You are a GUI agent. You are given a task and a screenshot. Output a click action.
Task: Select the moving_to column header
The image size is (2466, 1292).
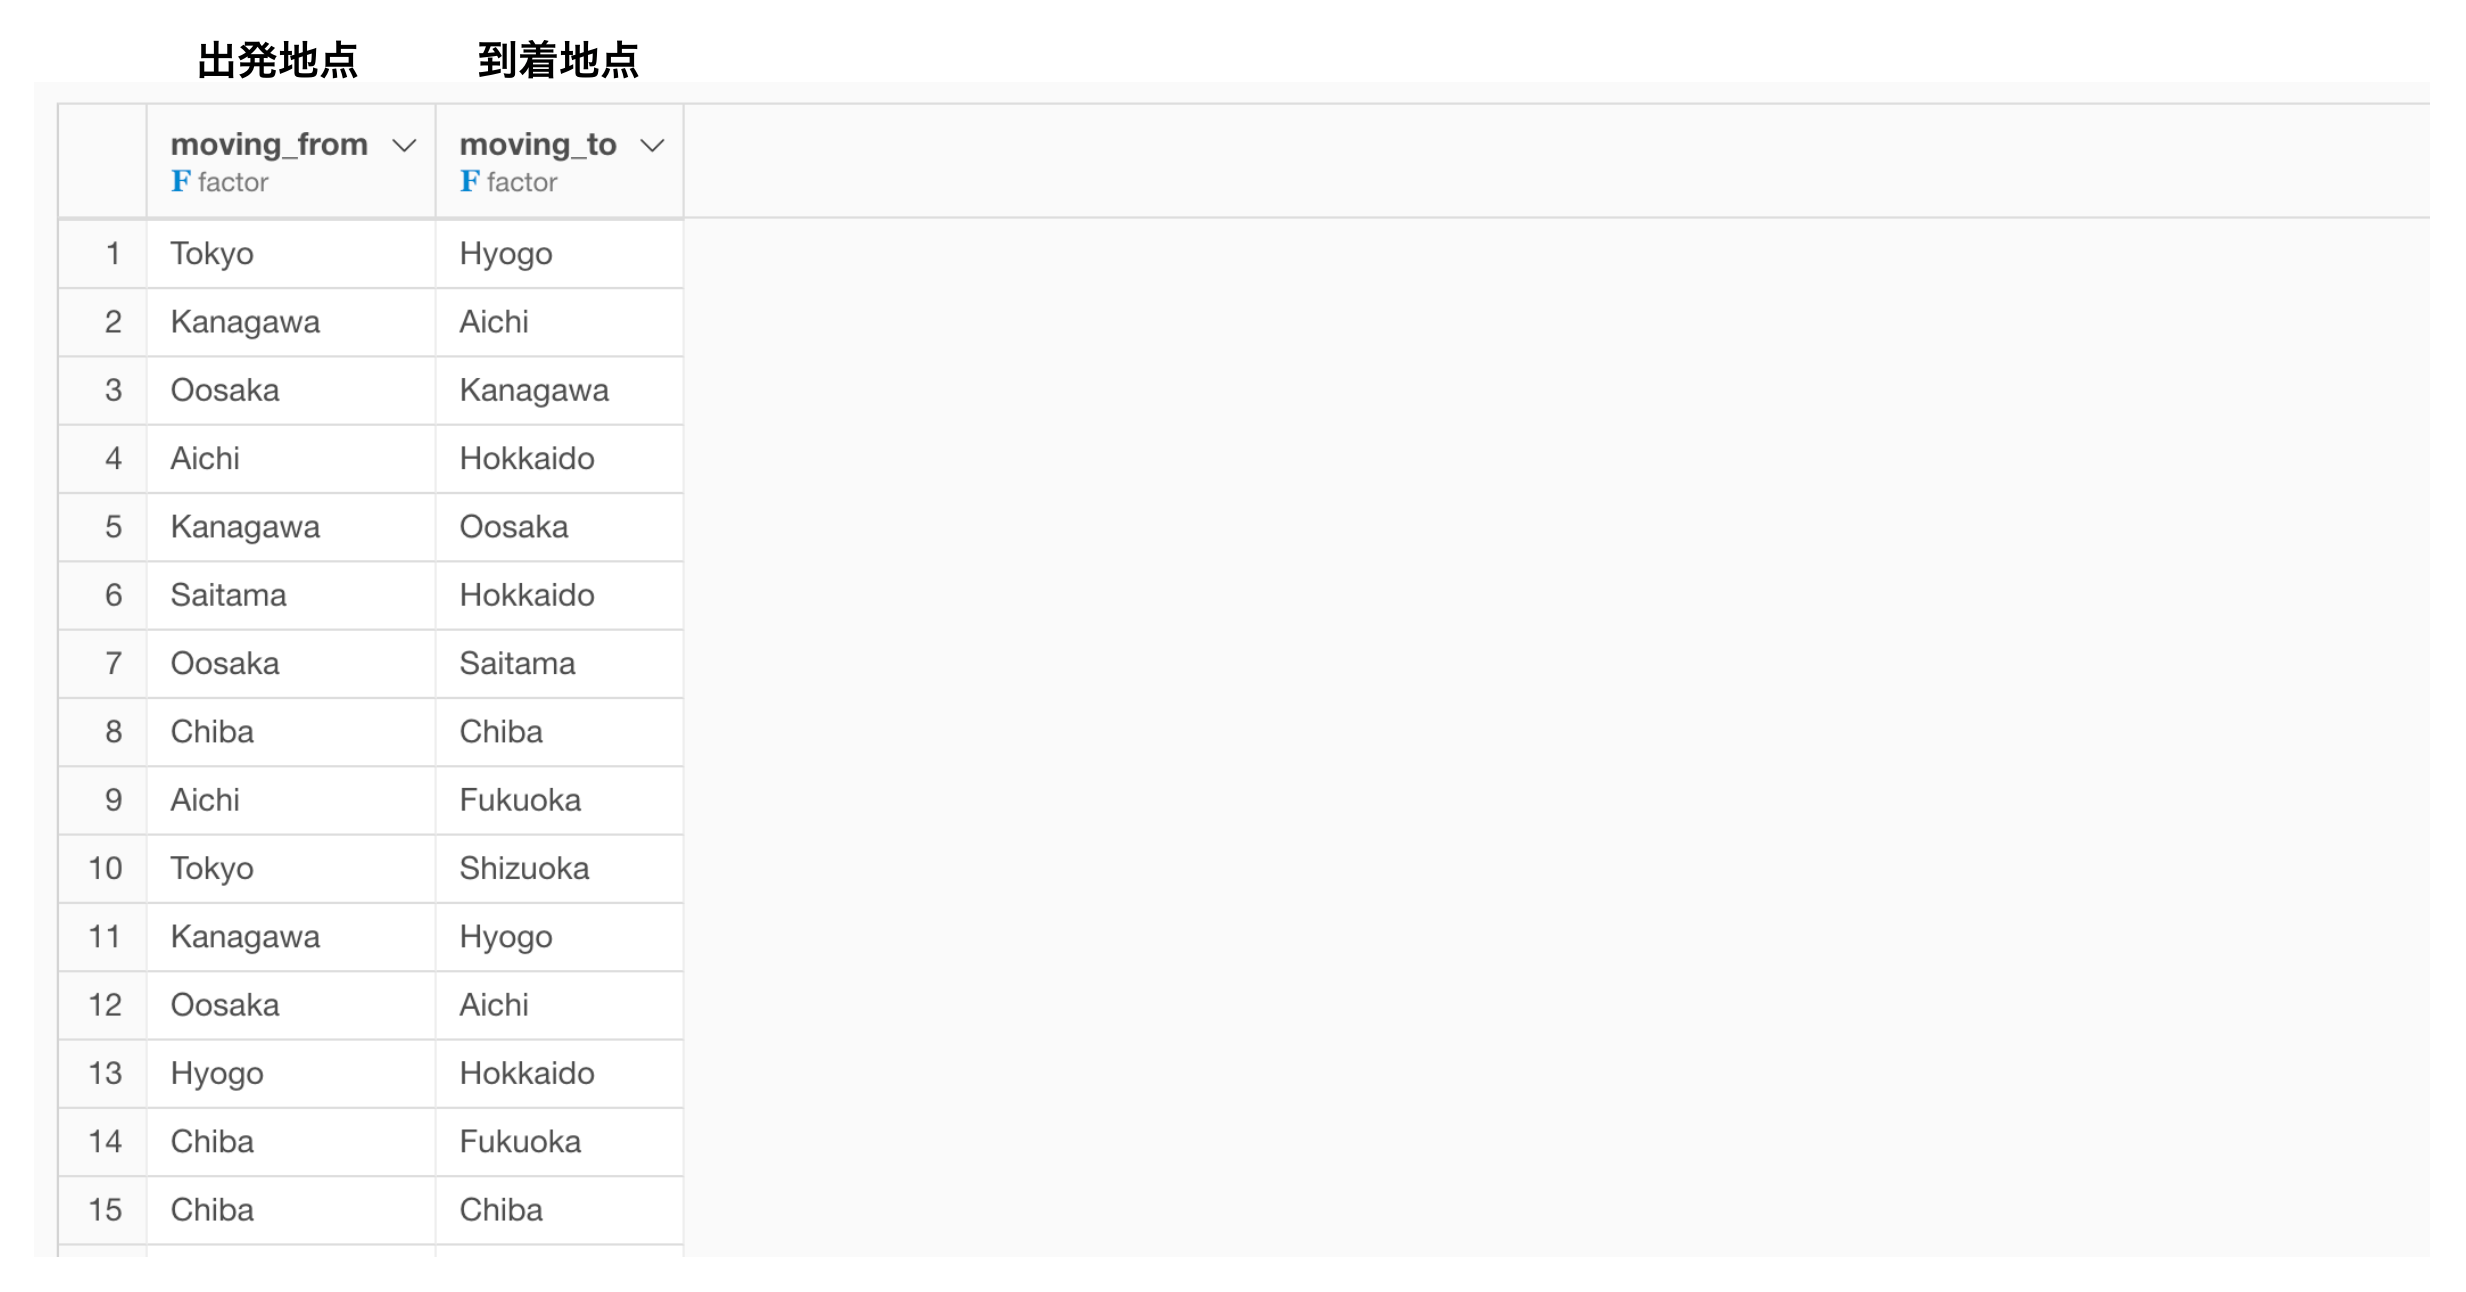point(560,161)
